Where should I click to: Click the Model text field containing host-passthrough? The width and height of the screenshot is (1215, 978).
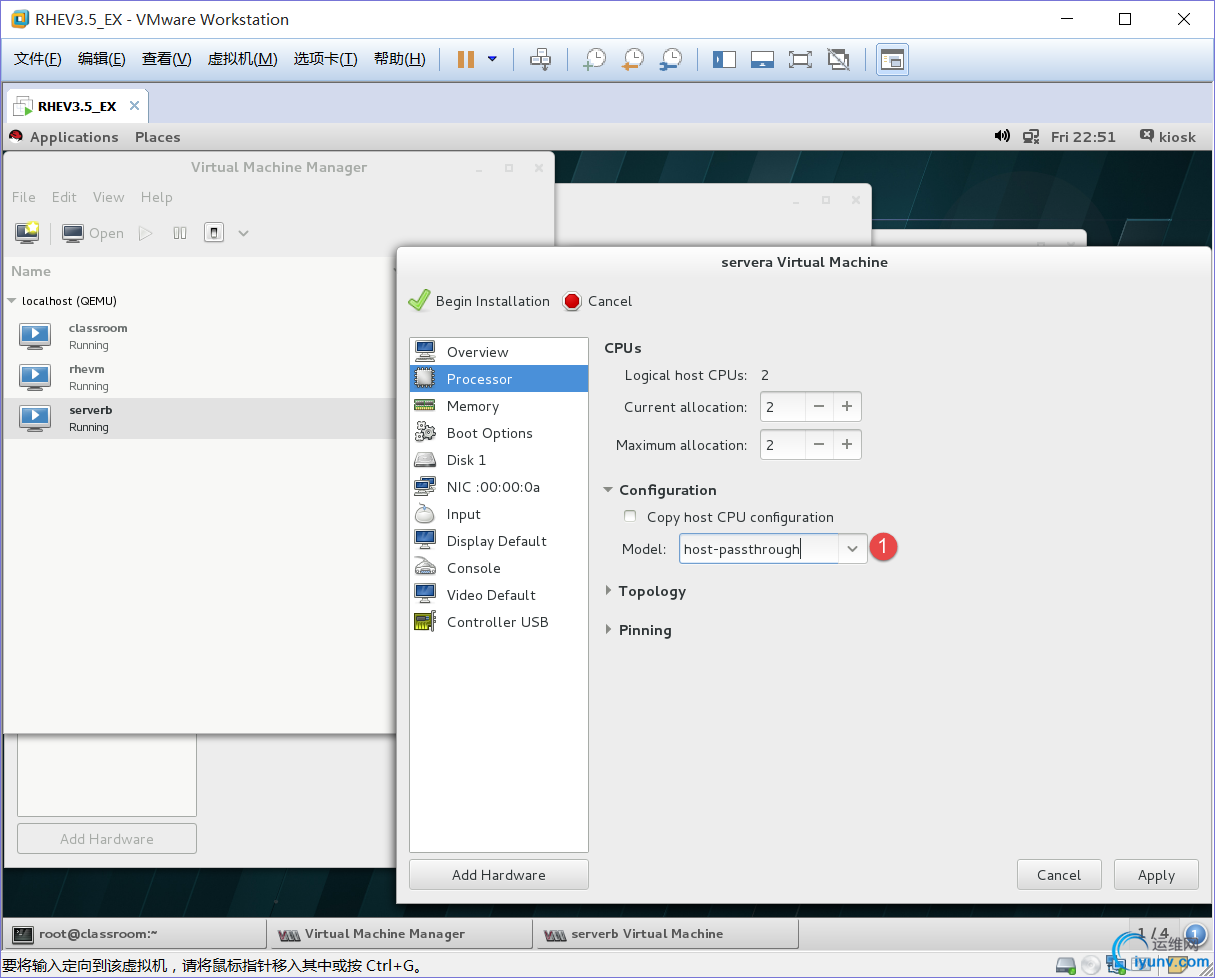759,549
